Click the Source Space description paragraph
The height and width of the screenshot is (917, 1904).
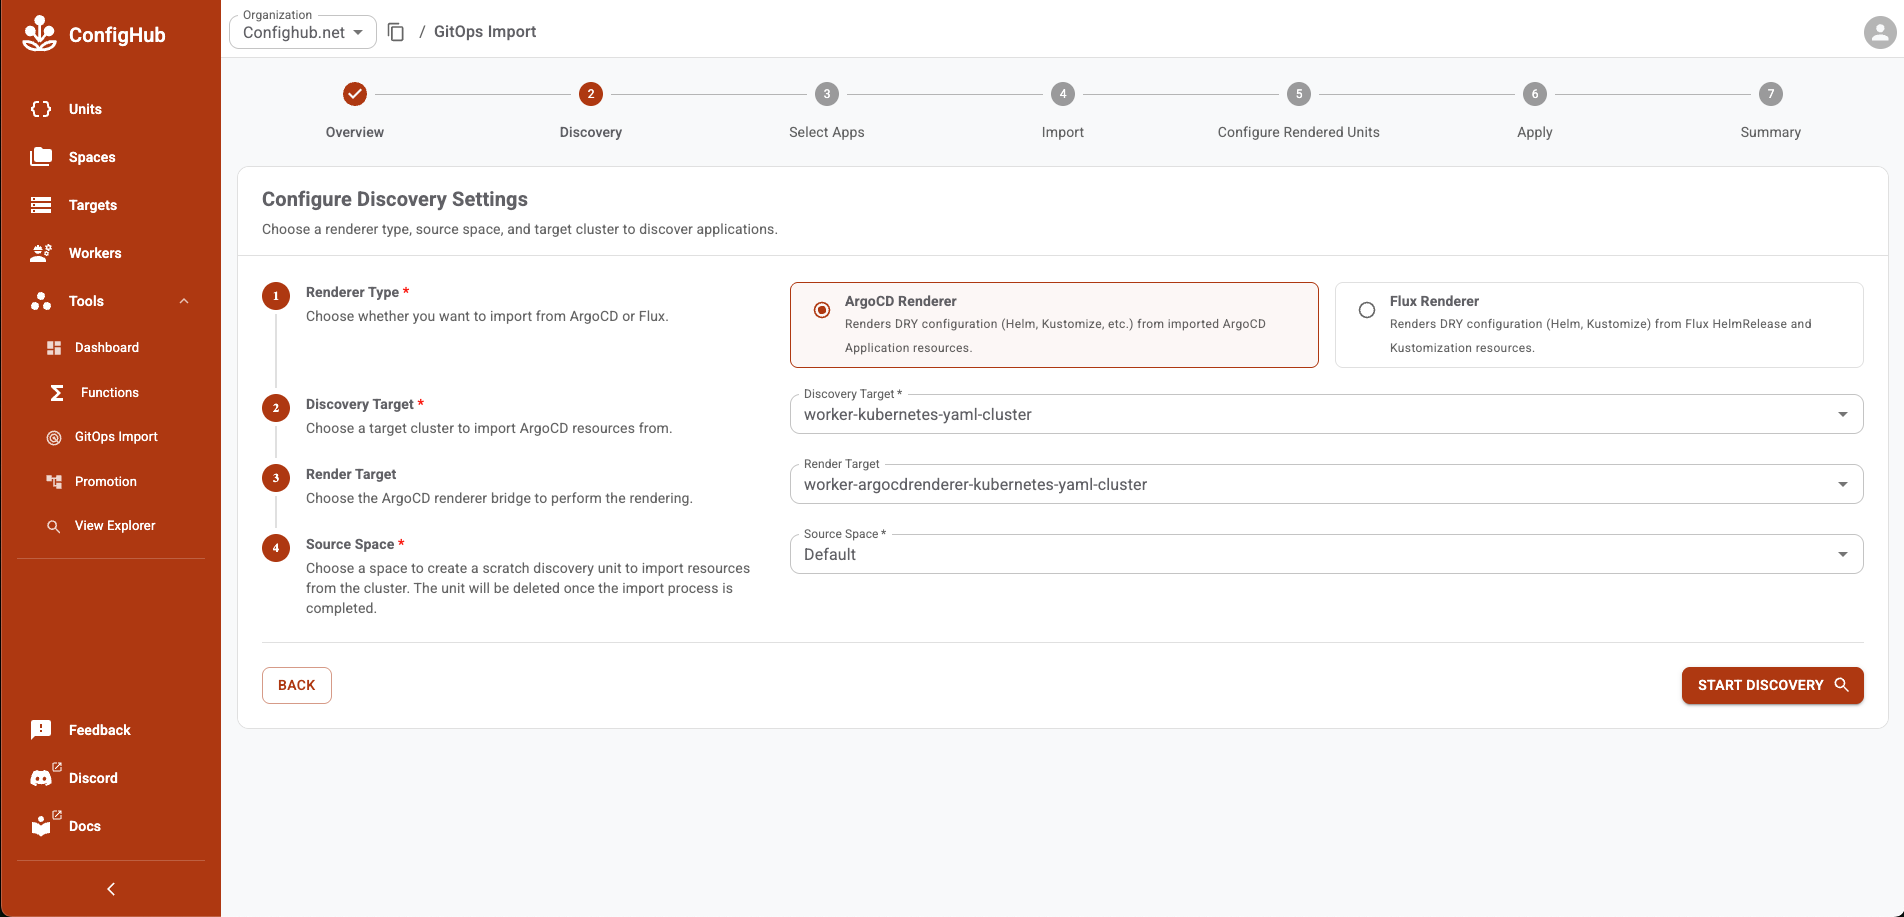(528, 588)
